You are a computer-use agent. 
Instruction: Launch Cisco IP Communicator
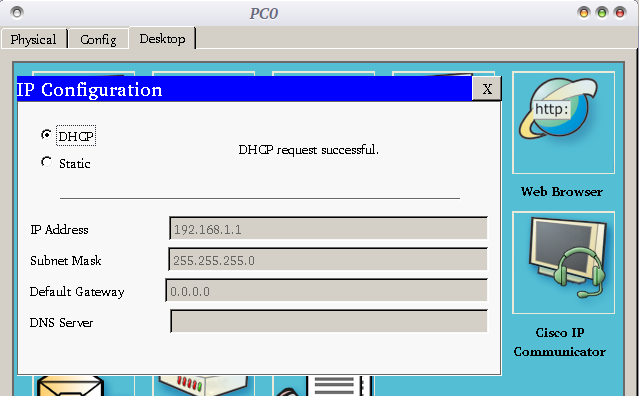click(x=563, y=262)
